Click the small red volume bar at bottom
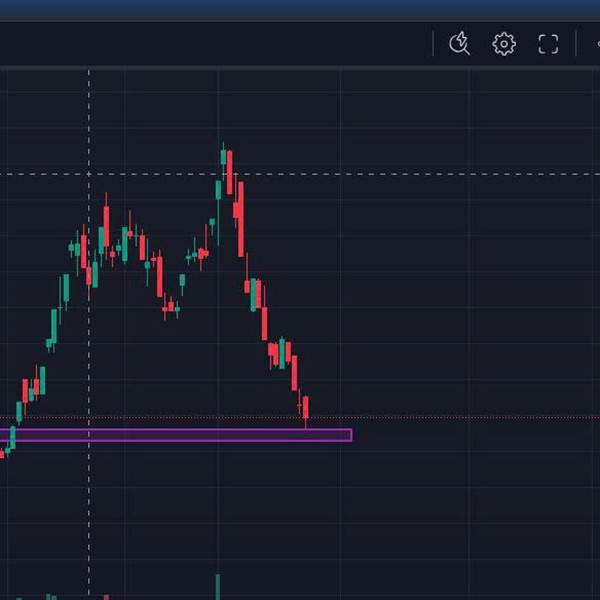Screen dimensions: 600x600 (x=106, y=597)
